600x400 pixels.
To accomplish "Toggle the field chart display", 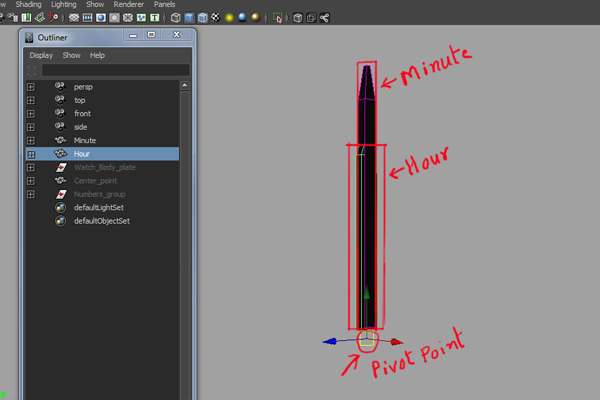I will tap(128, 18).
